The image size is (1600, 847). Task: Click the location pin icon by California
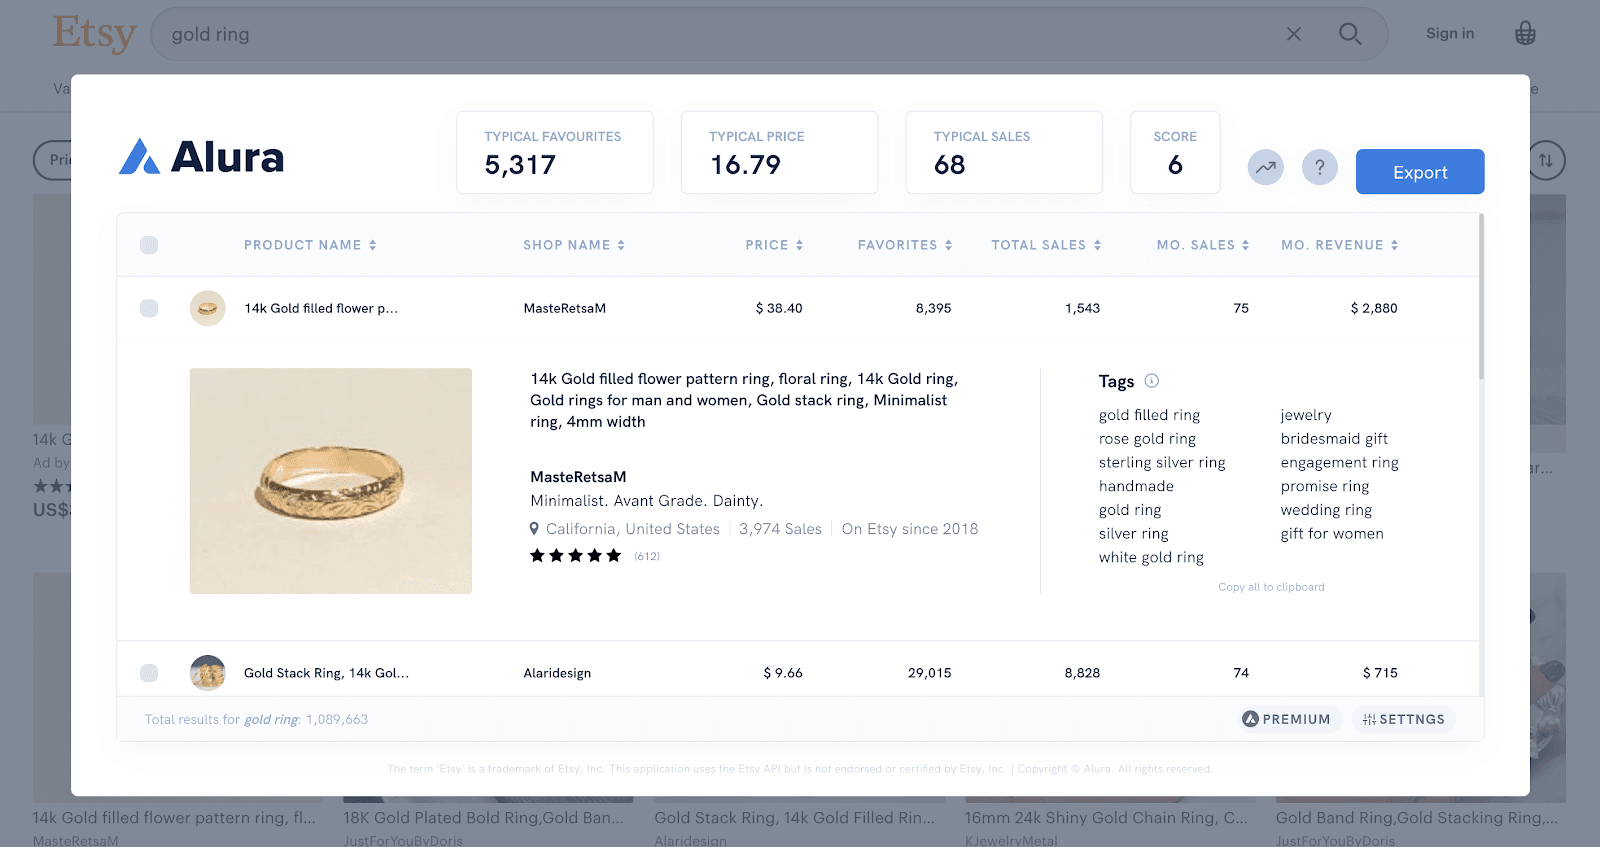point(535,529)
